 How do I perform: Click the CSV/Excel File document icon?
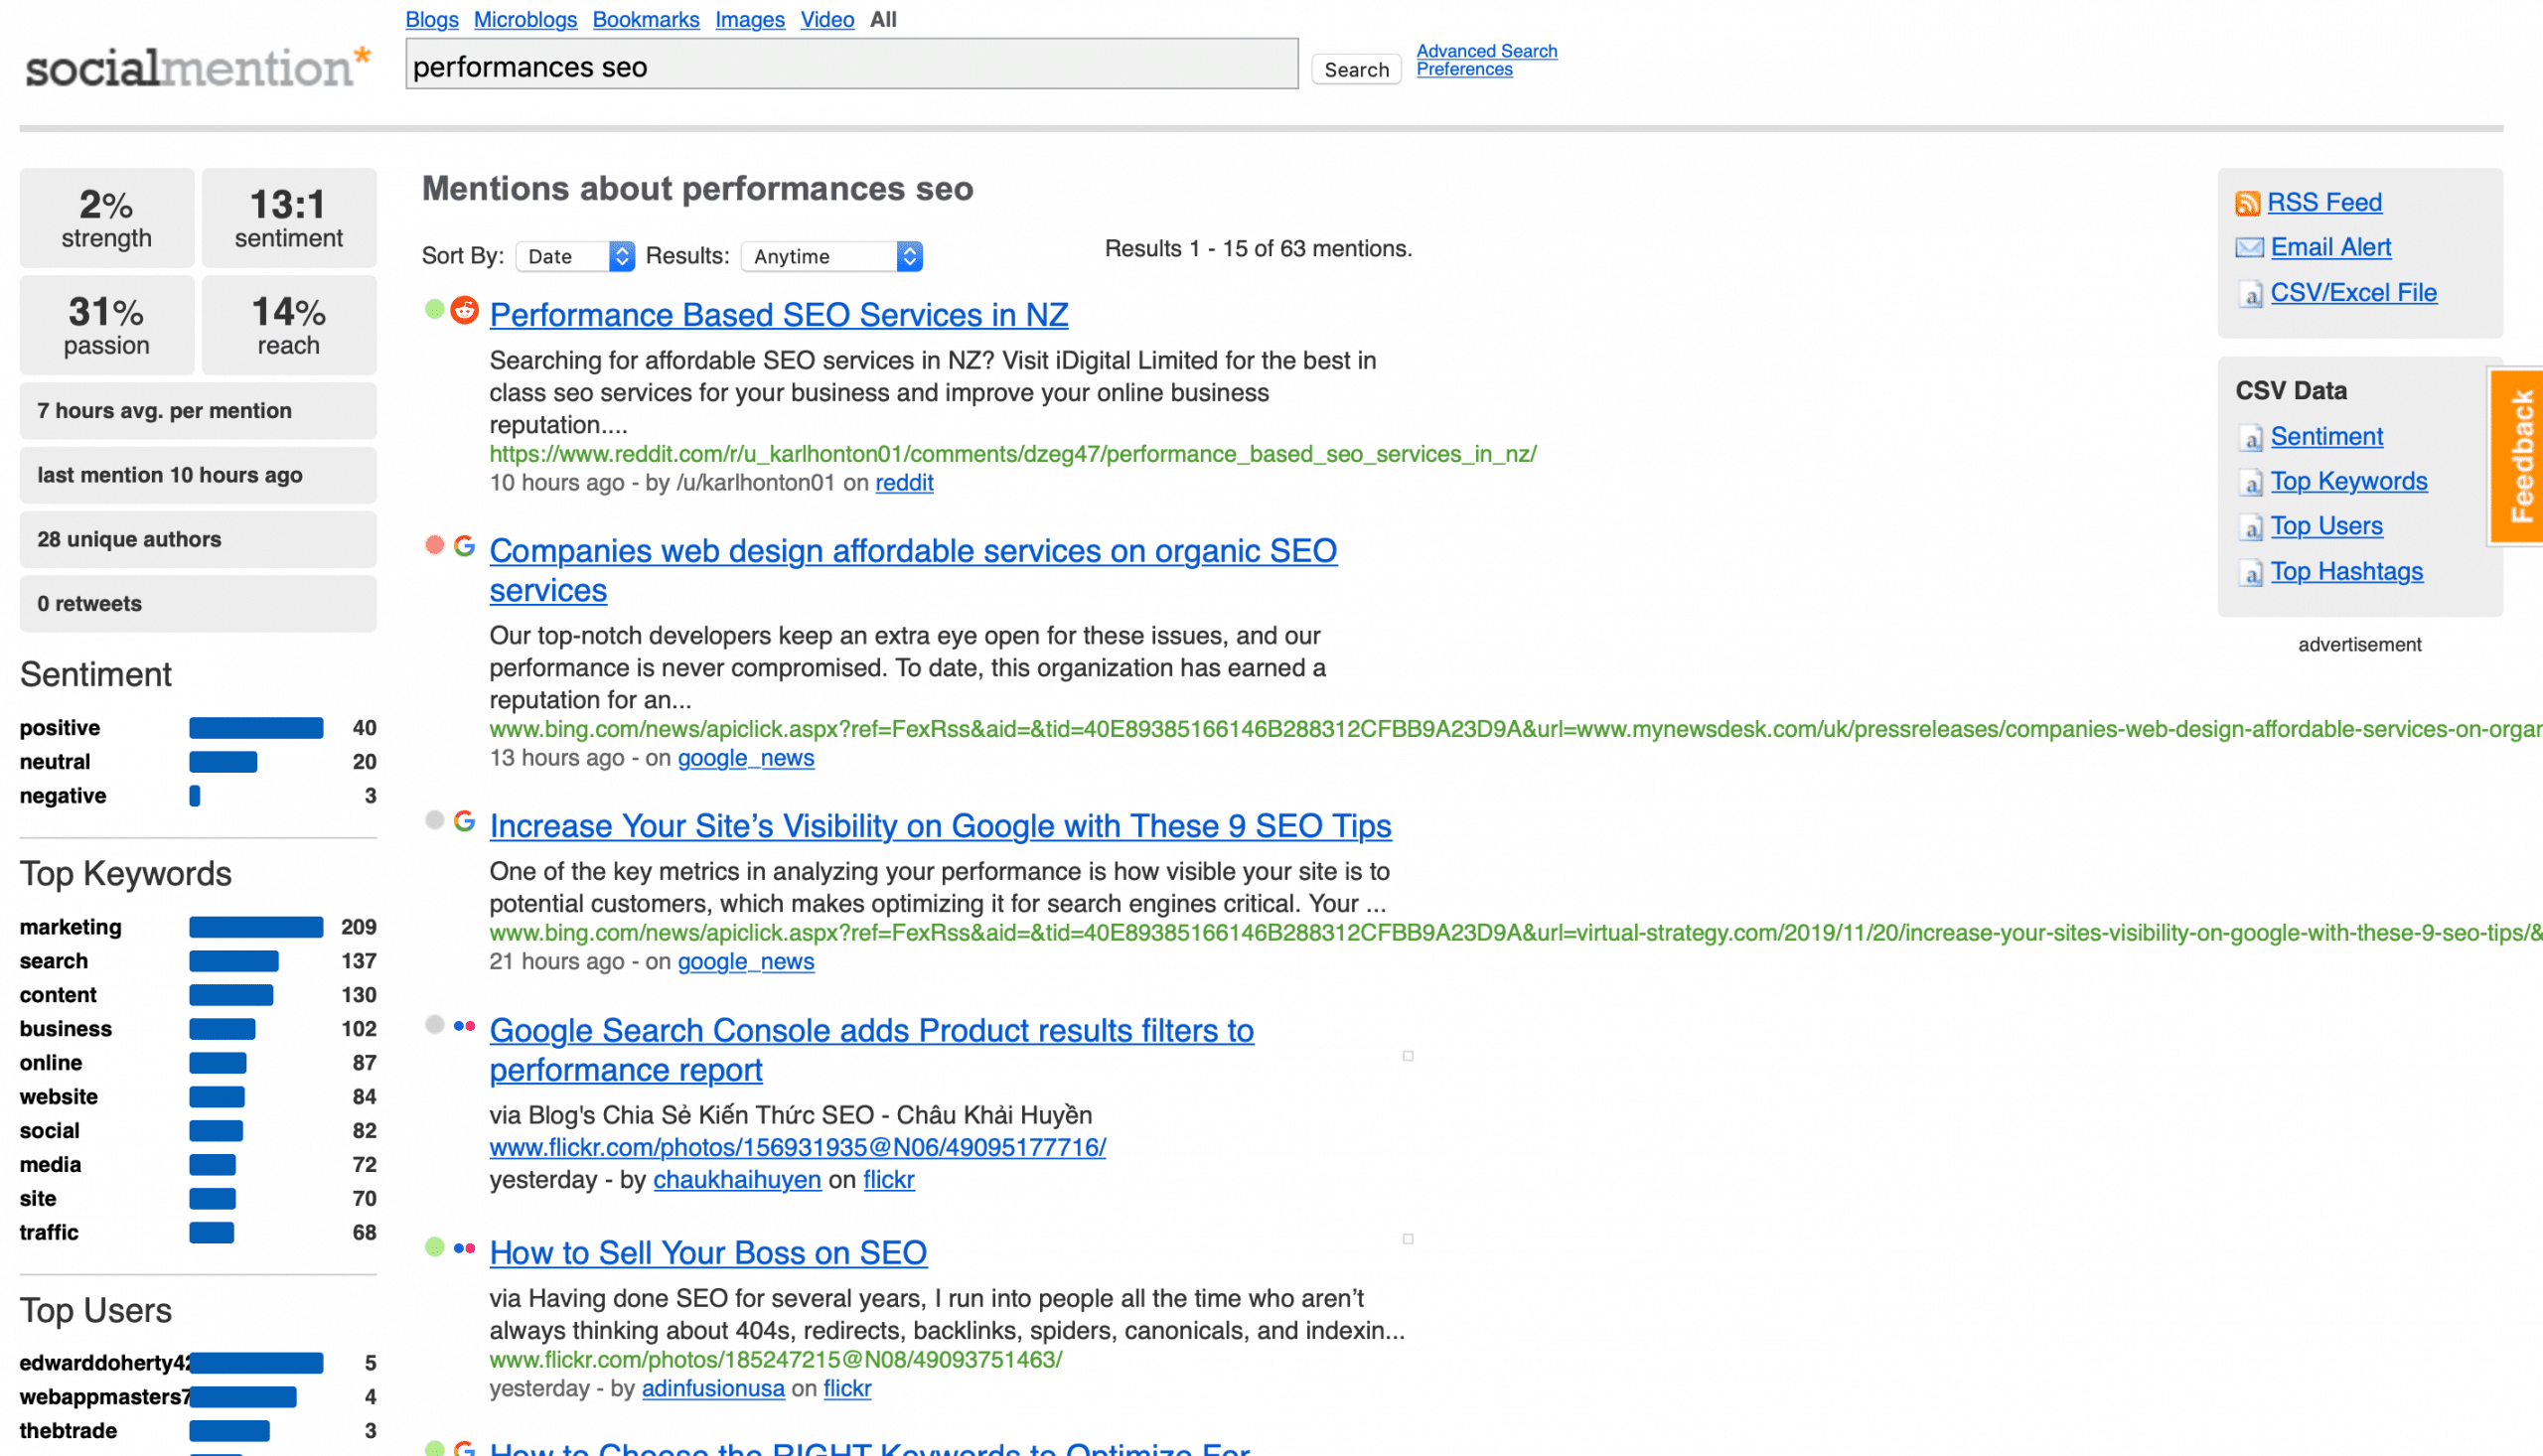tap(2250, 294)
